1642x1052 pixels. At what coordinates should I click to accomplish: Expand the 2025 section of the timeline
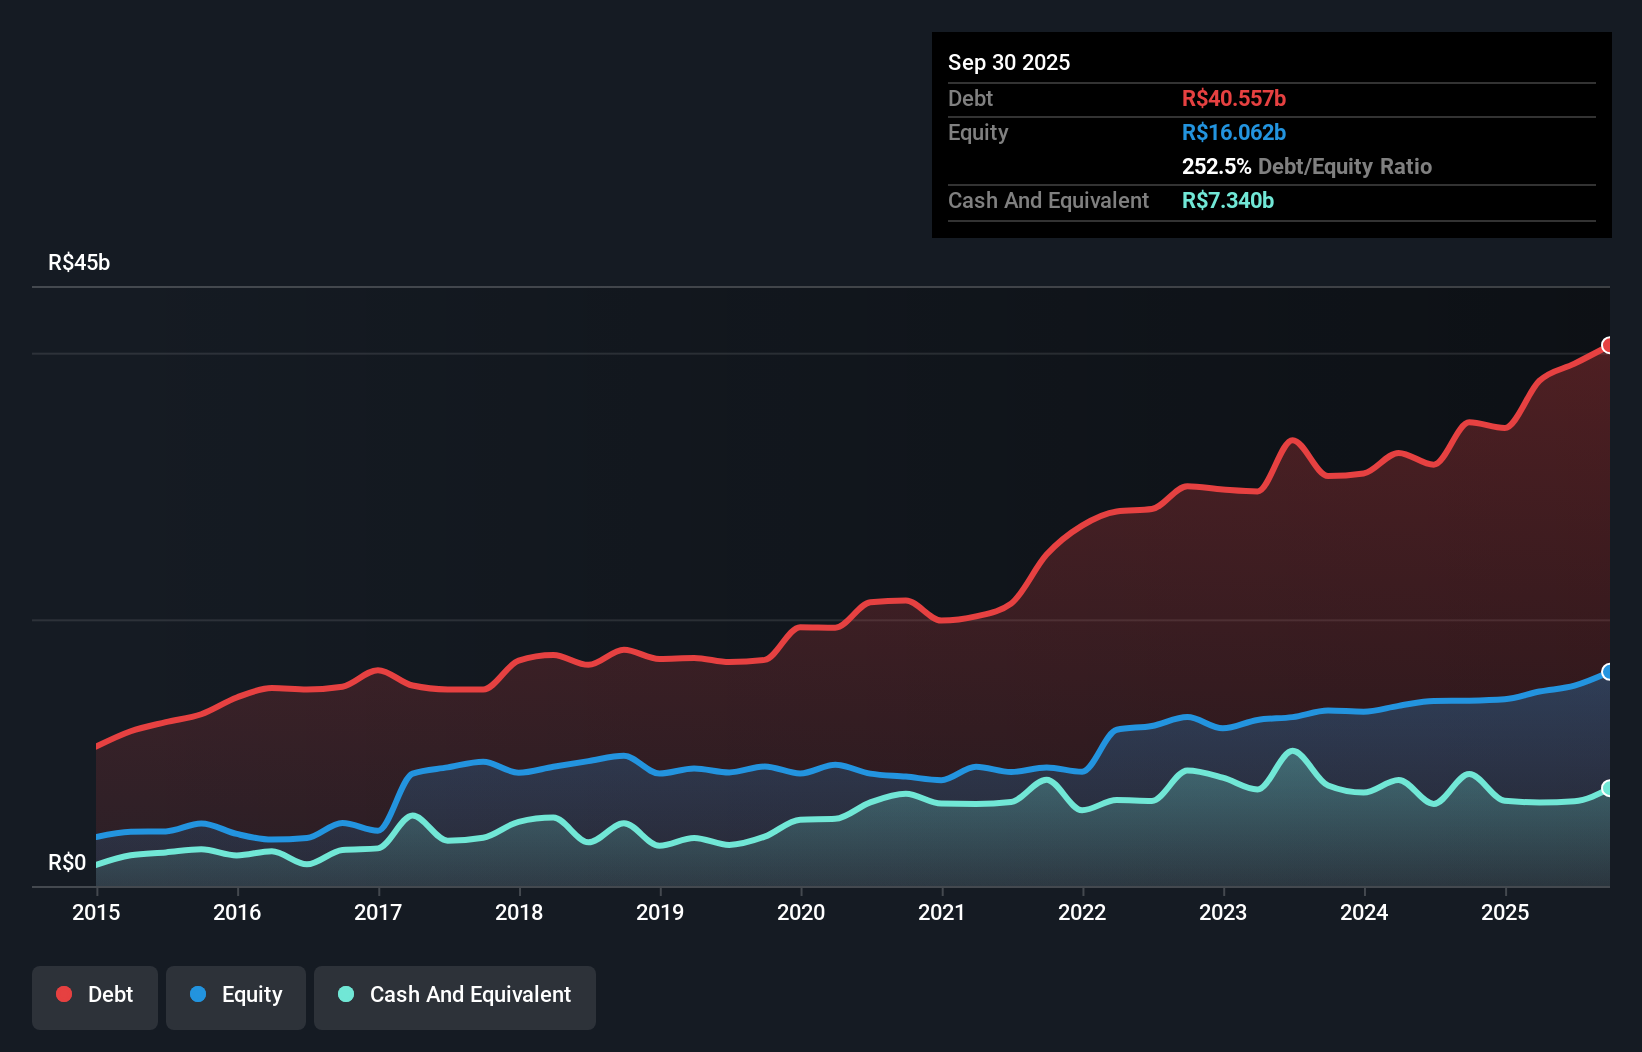1507,912
